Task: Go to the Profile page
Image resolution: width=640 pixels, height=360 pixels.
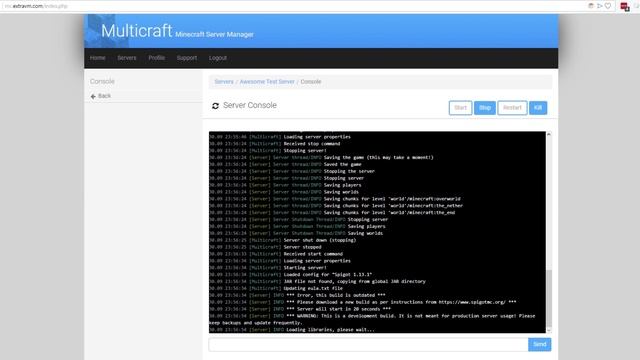Action: (157, 58)
